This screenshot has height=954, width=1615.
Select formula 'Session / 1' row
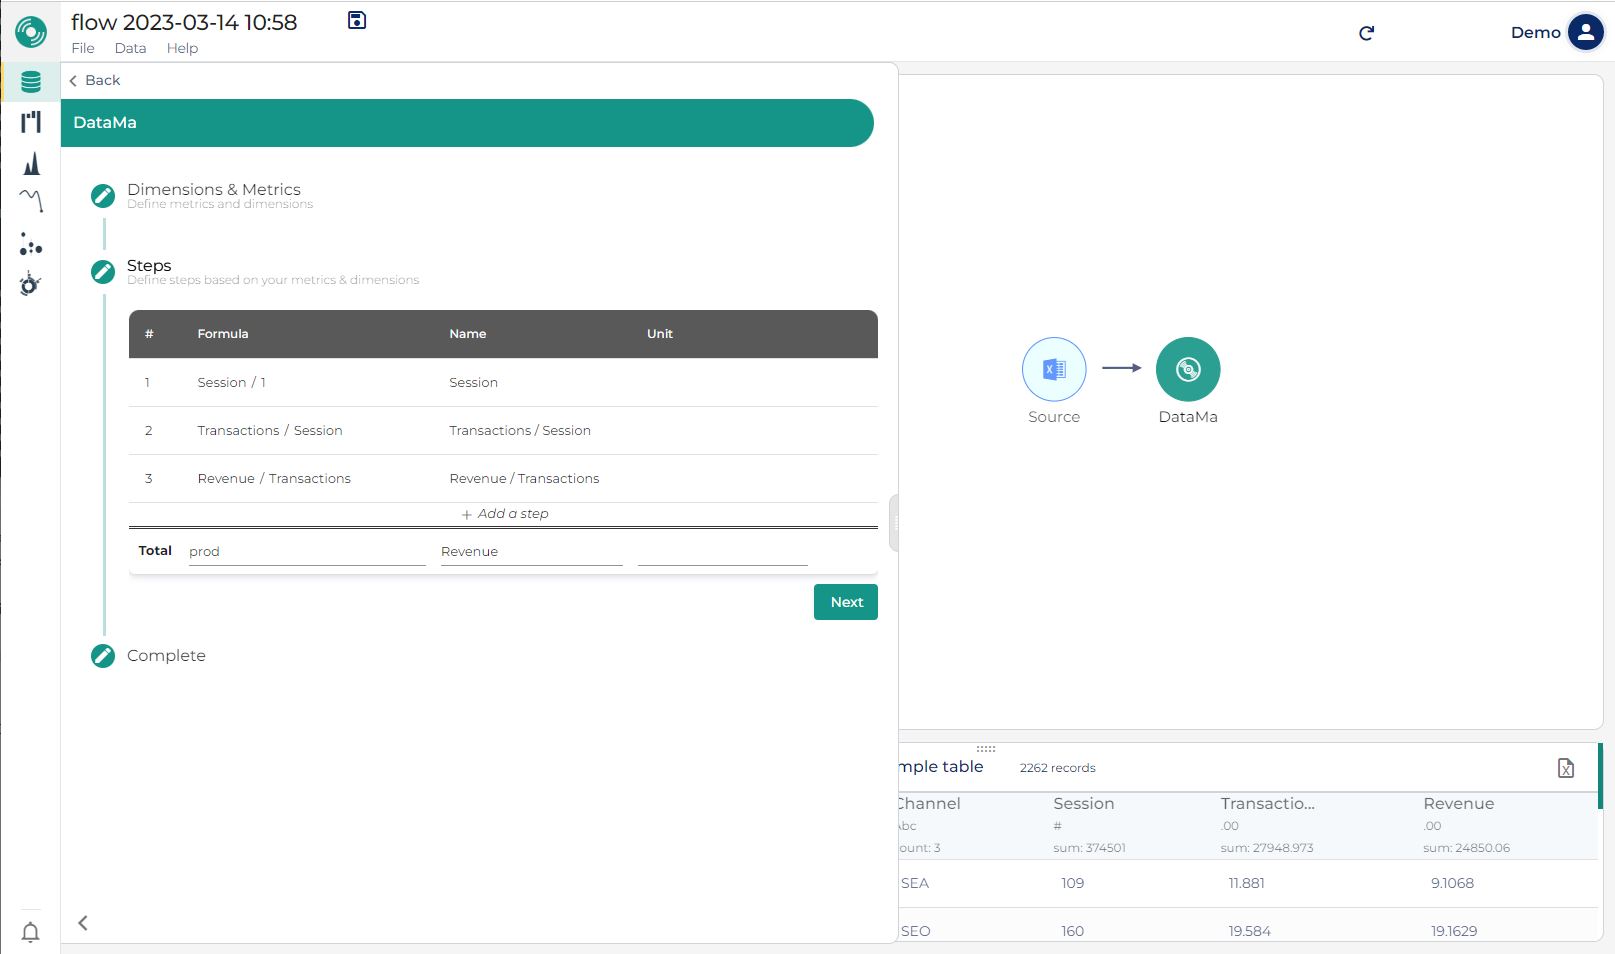click(232, 382)
